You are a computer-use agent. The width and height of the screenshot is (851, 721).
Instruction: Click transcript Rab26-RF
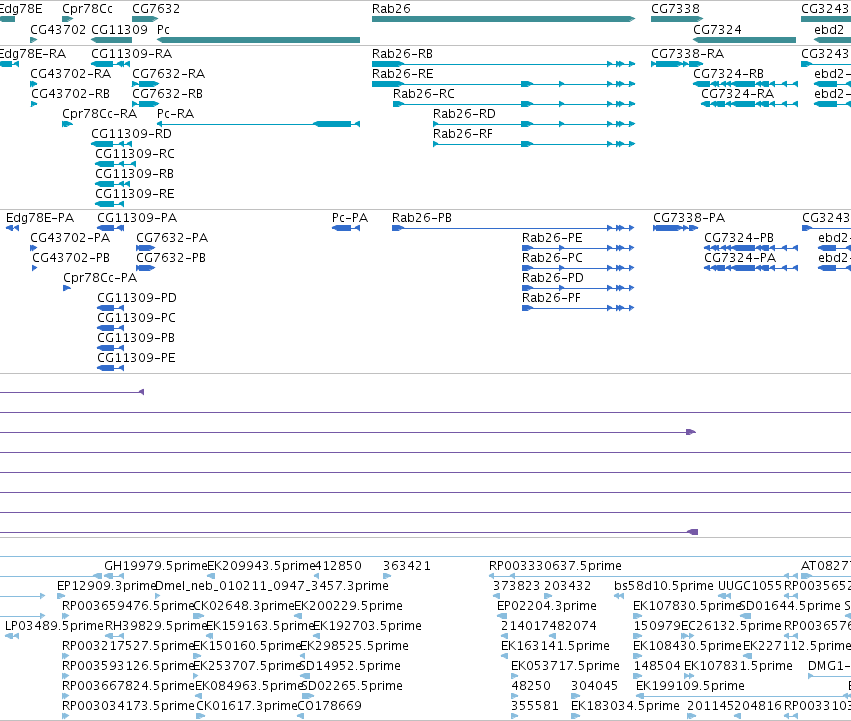(462, 134)
